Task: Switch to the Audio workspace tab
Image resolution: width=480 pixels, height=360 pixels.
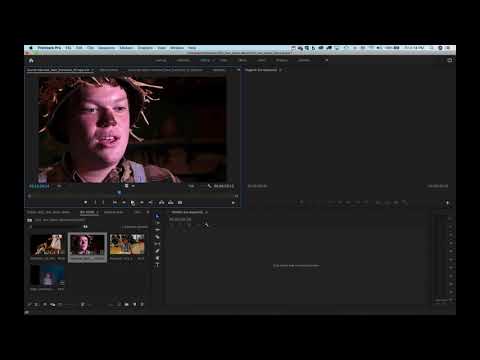Action: [x=262, y=60]
